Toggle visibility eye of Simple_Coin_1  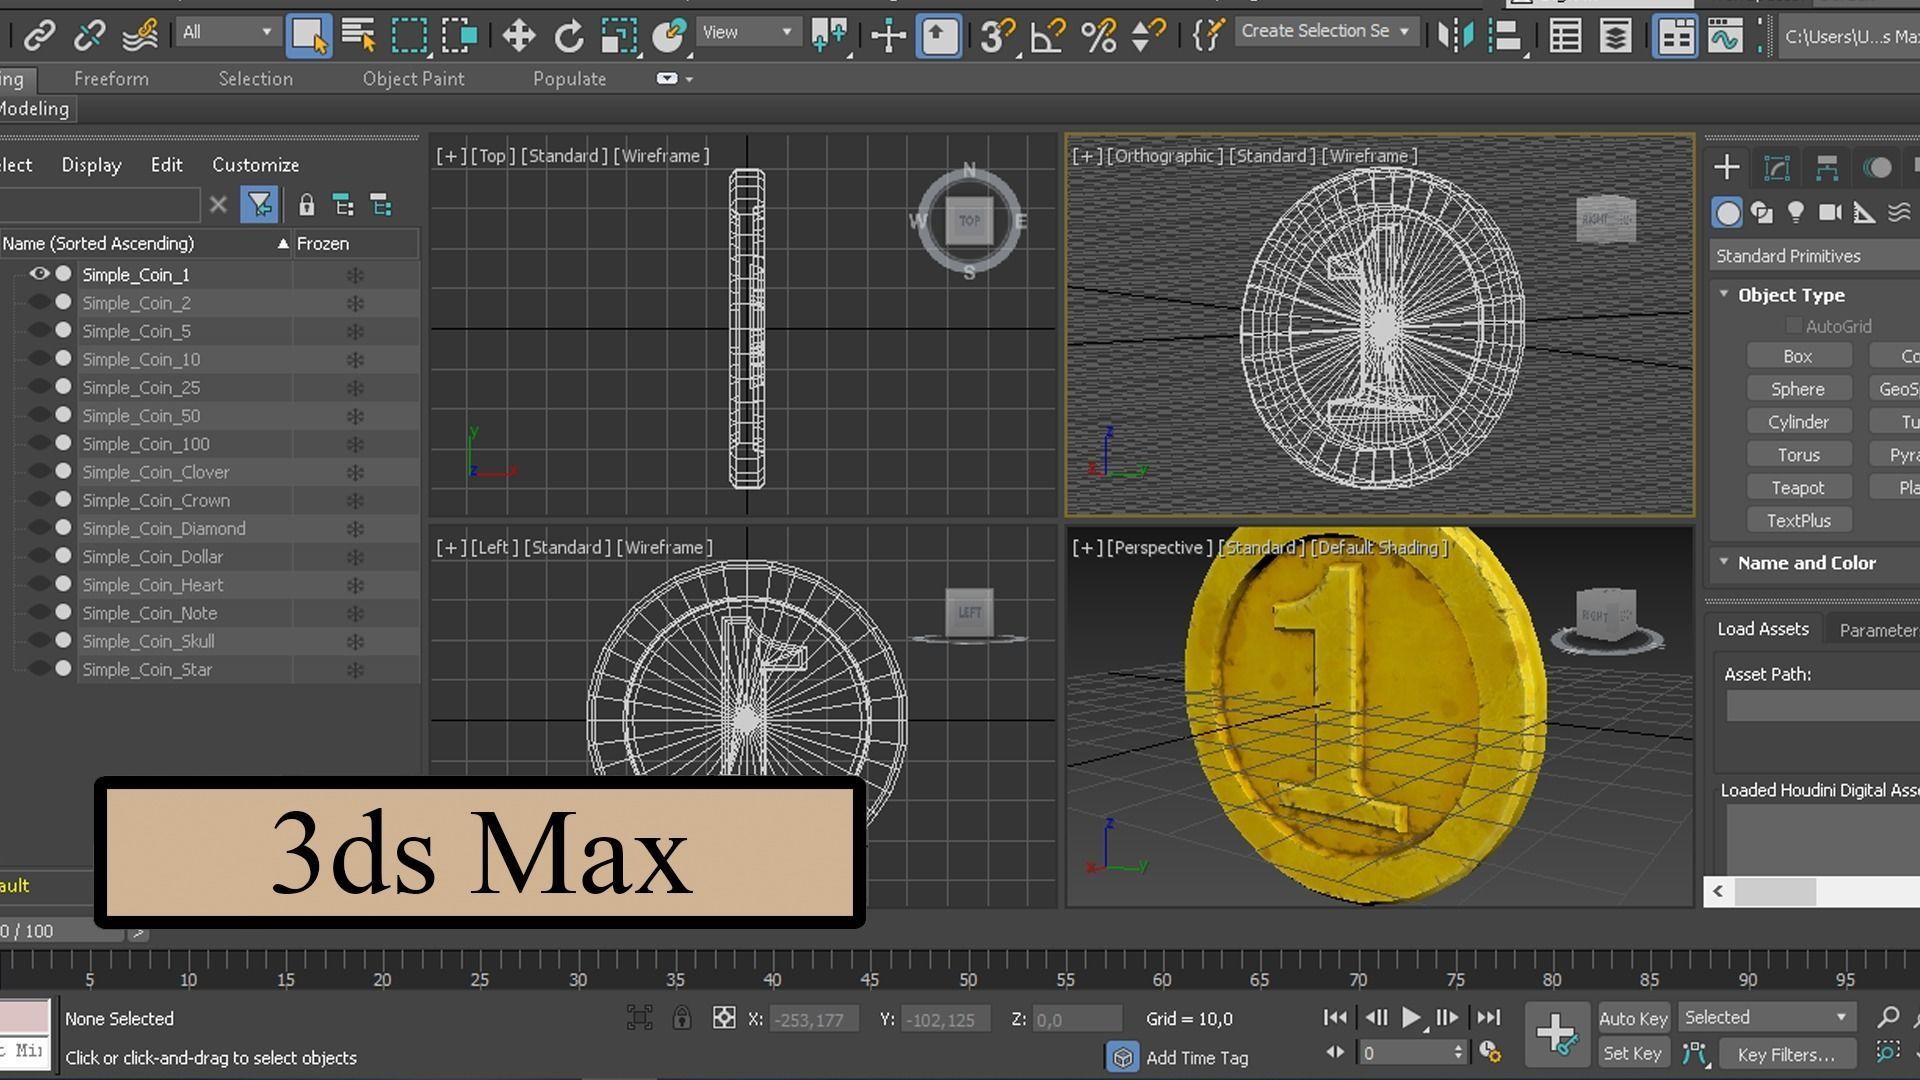pyautogui.click(x=39, y=273)
